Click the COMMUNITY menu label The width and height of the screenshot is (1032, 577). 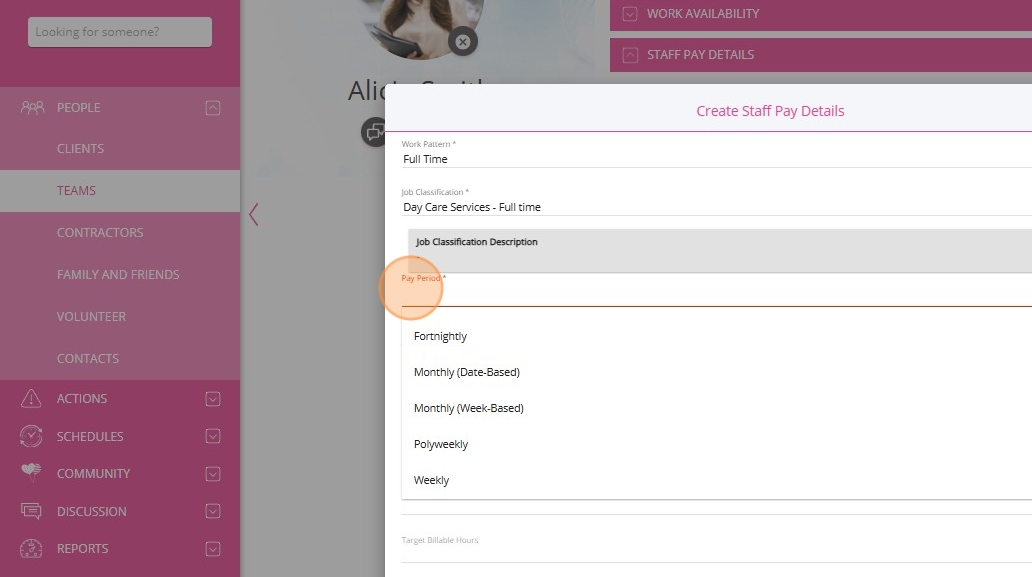pyautogui.click(x=93, y=474)
